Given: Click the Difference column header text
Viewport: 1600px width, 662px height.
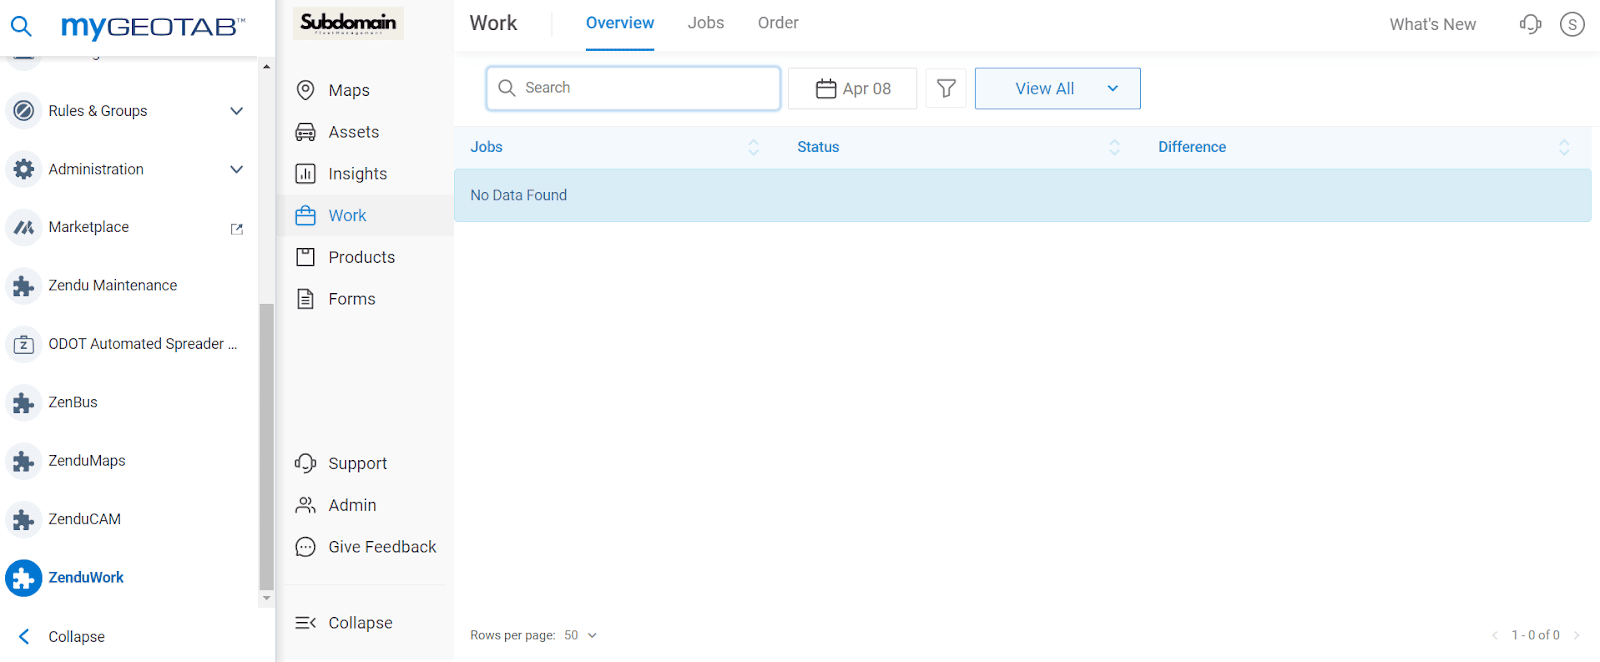Looking at the screenshot, I should [x=1192, y=147].
